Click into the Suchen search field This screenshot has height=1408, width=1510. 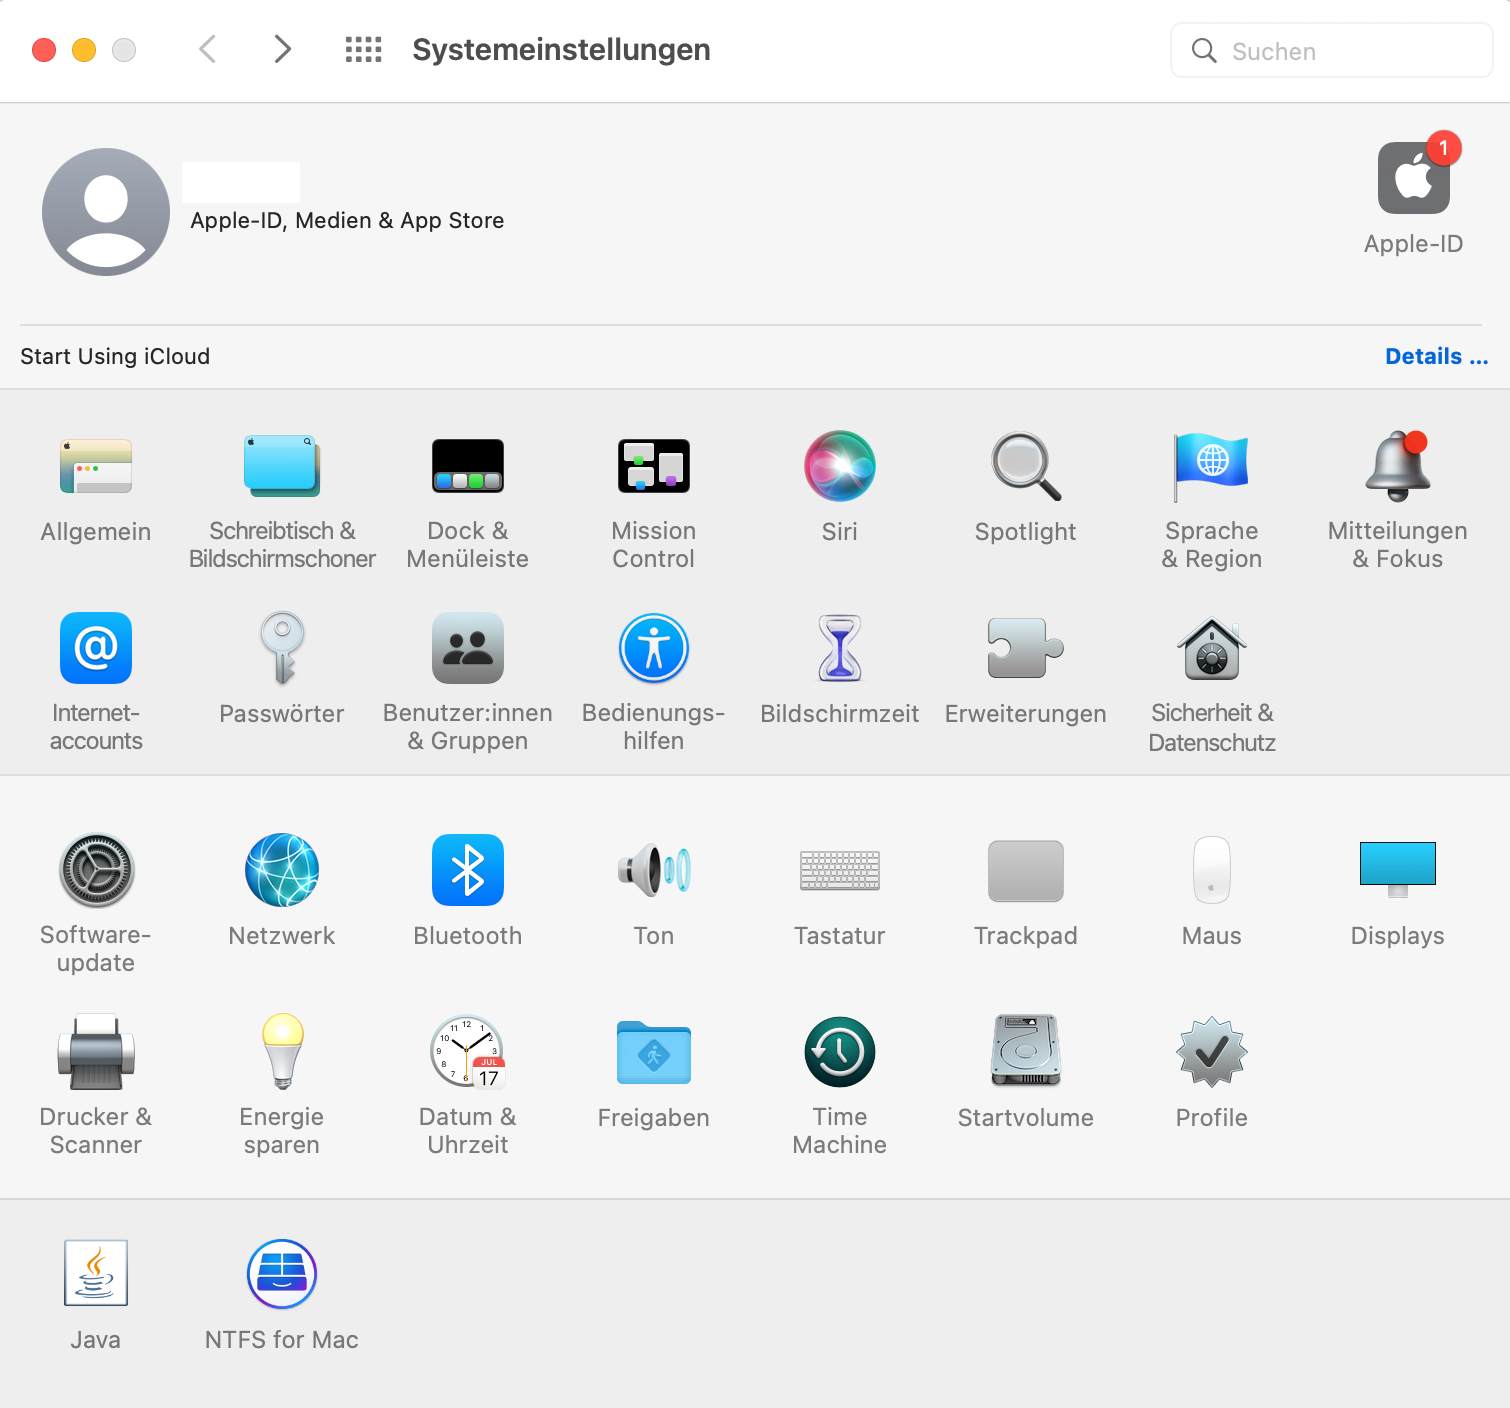[x=1332, y=50]
